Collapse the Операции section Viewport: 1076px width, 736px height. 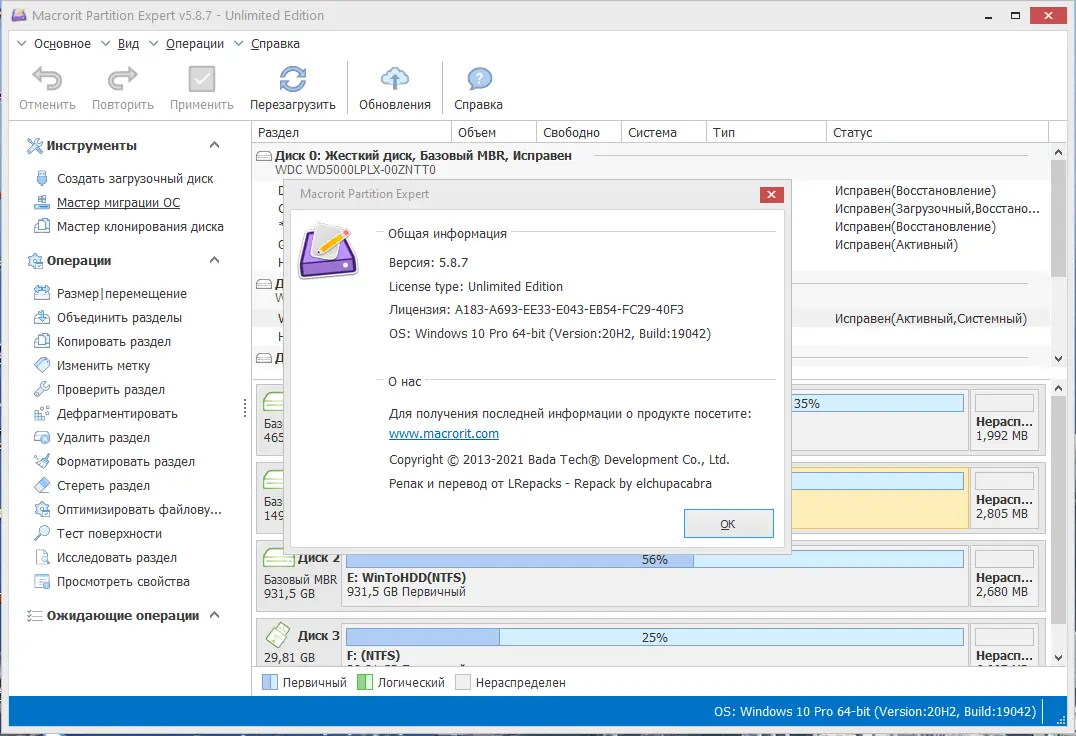213,259
